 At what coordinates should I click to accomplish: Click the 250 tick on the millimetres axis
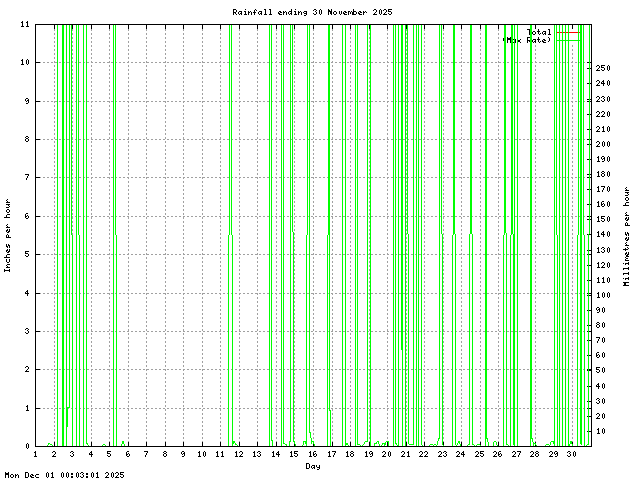coord(603,68)
